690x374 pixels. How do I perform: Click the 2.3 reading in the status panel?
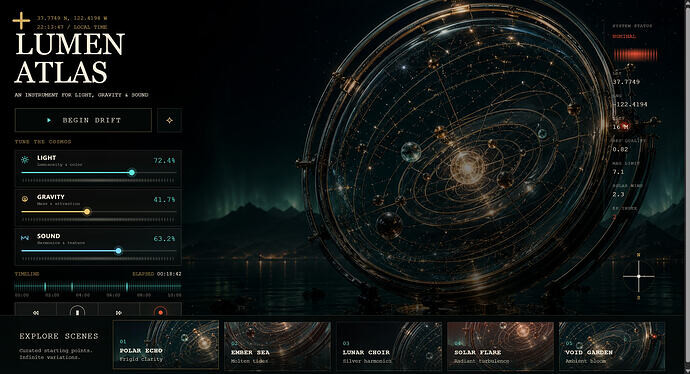click(618, 194)
